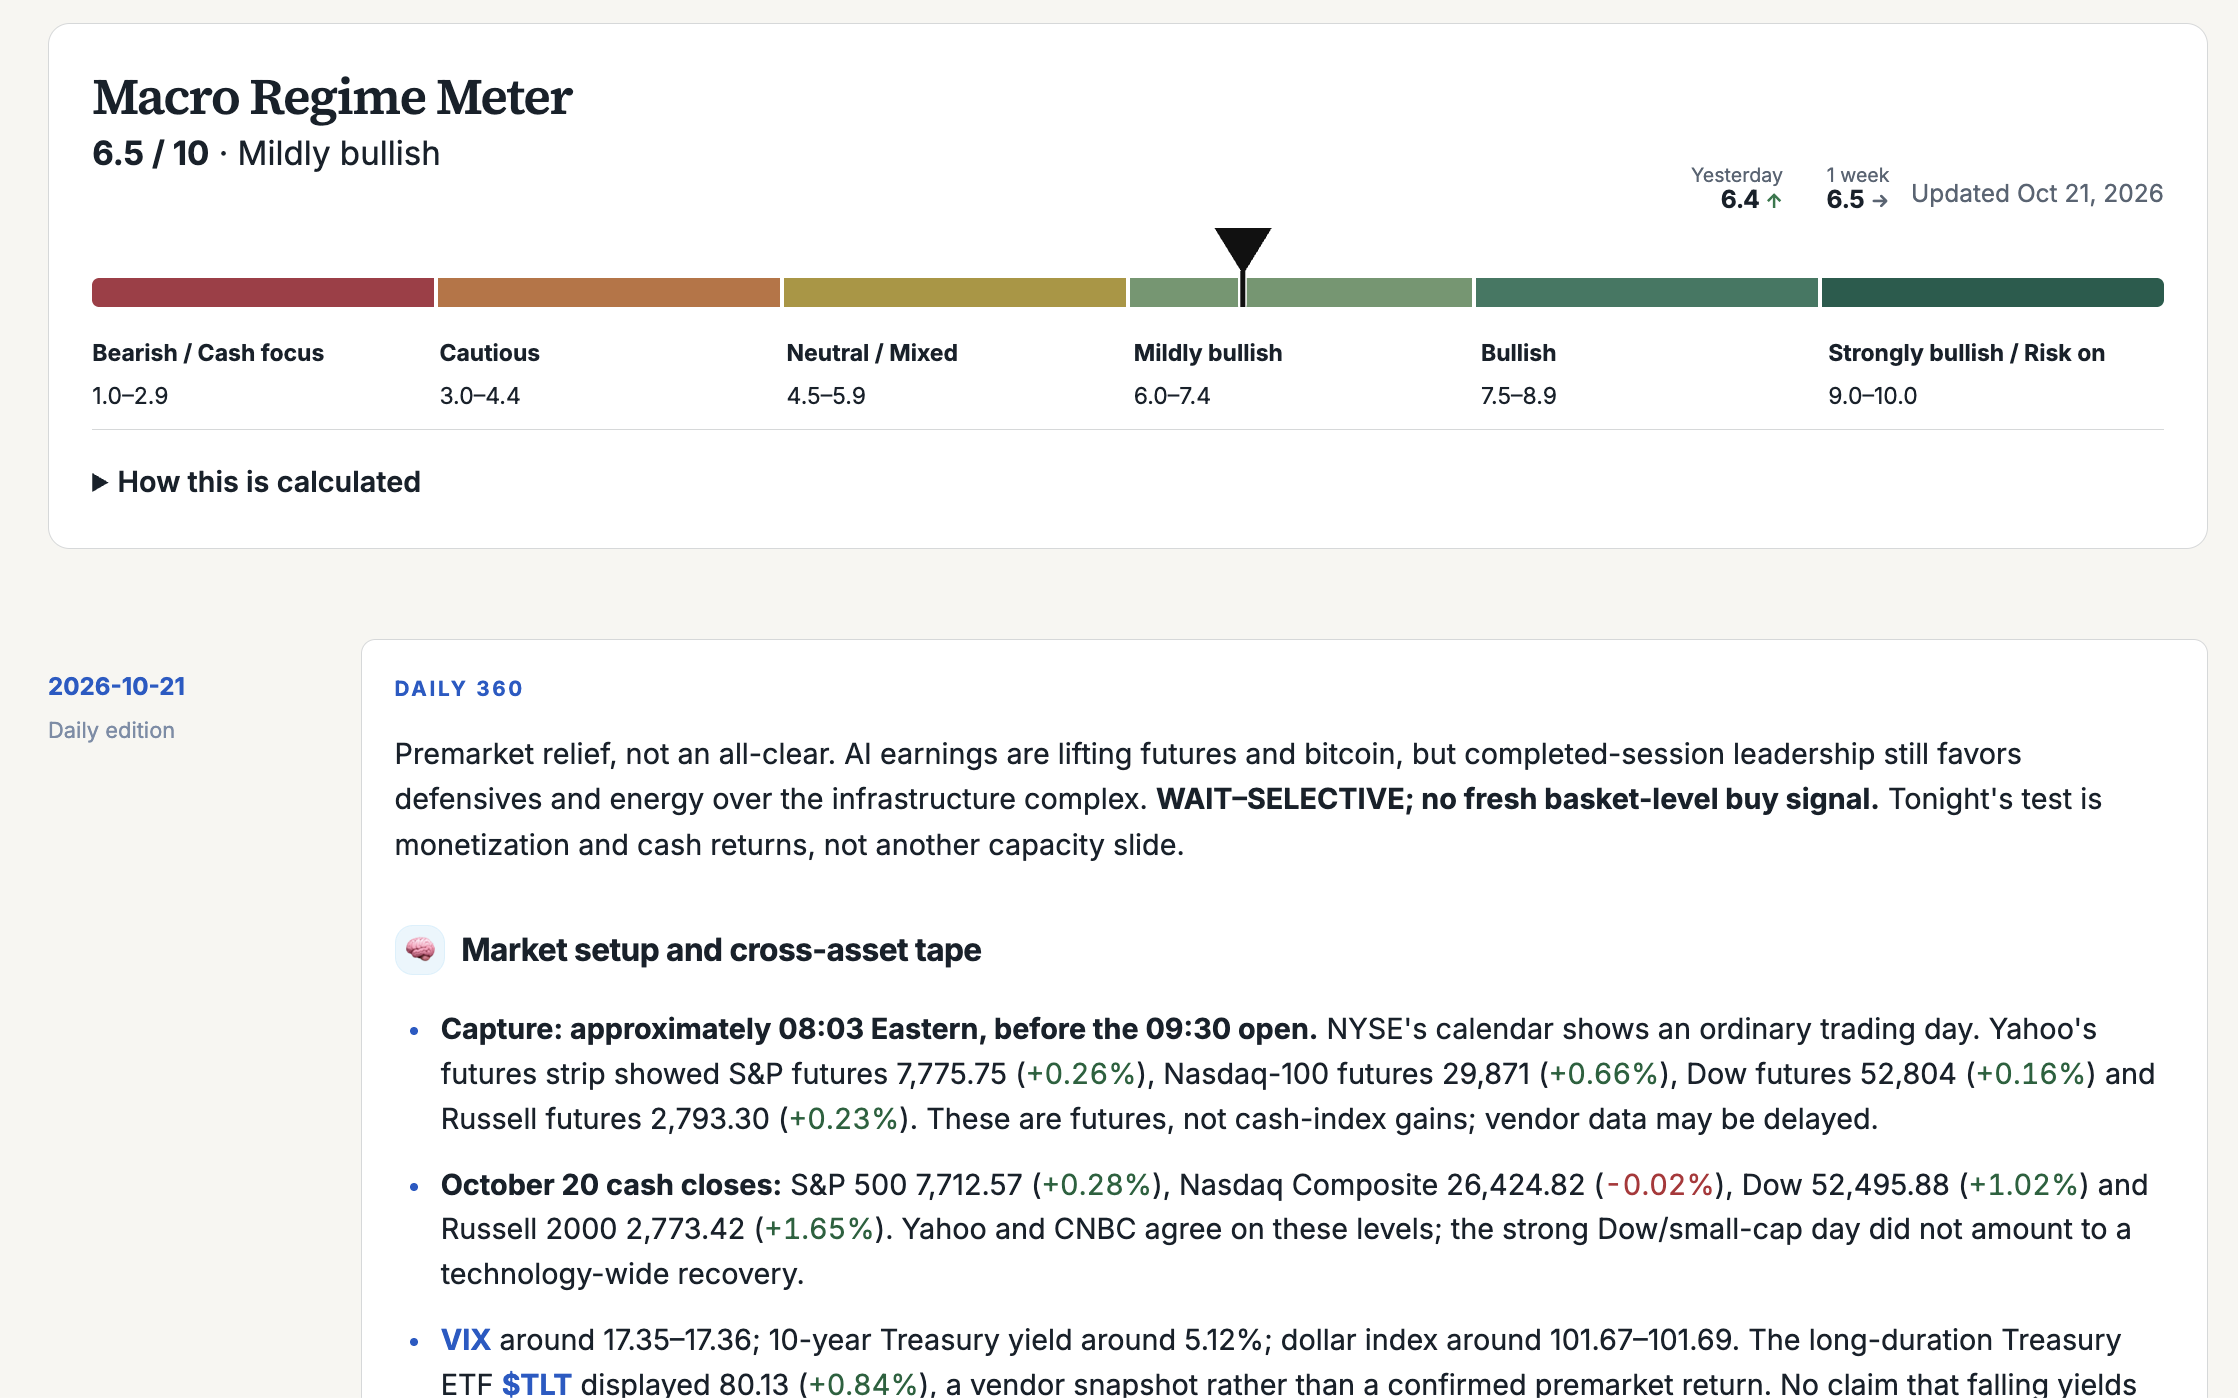Image resolution: width=2238 pixels, height=1398 pixels.
Task: Click the Bearish / Cash focus label
Action: click(x=208, y=353)
